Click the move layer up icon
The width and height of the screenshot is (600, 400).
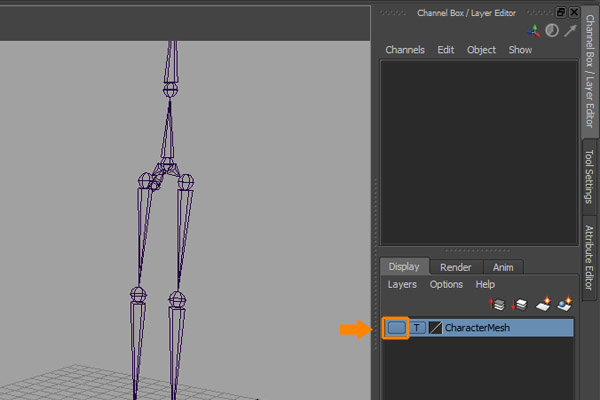(x=498, y=303)
